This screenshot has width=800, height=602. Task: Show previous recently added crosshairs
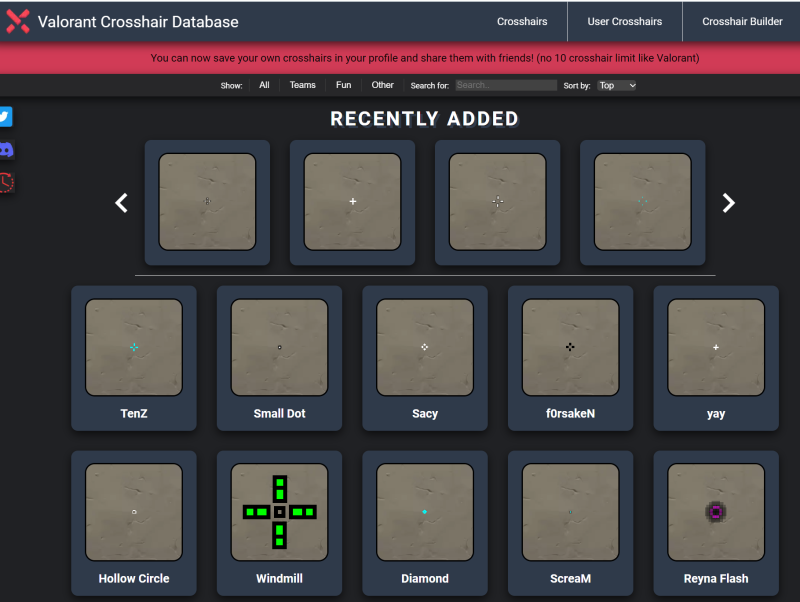tap(122, 203)
